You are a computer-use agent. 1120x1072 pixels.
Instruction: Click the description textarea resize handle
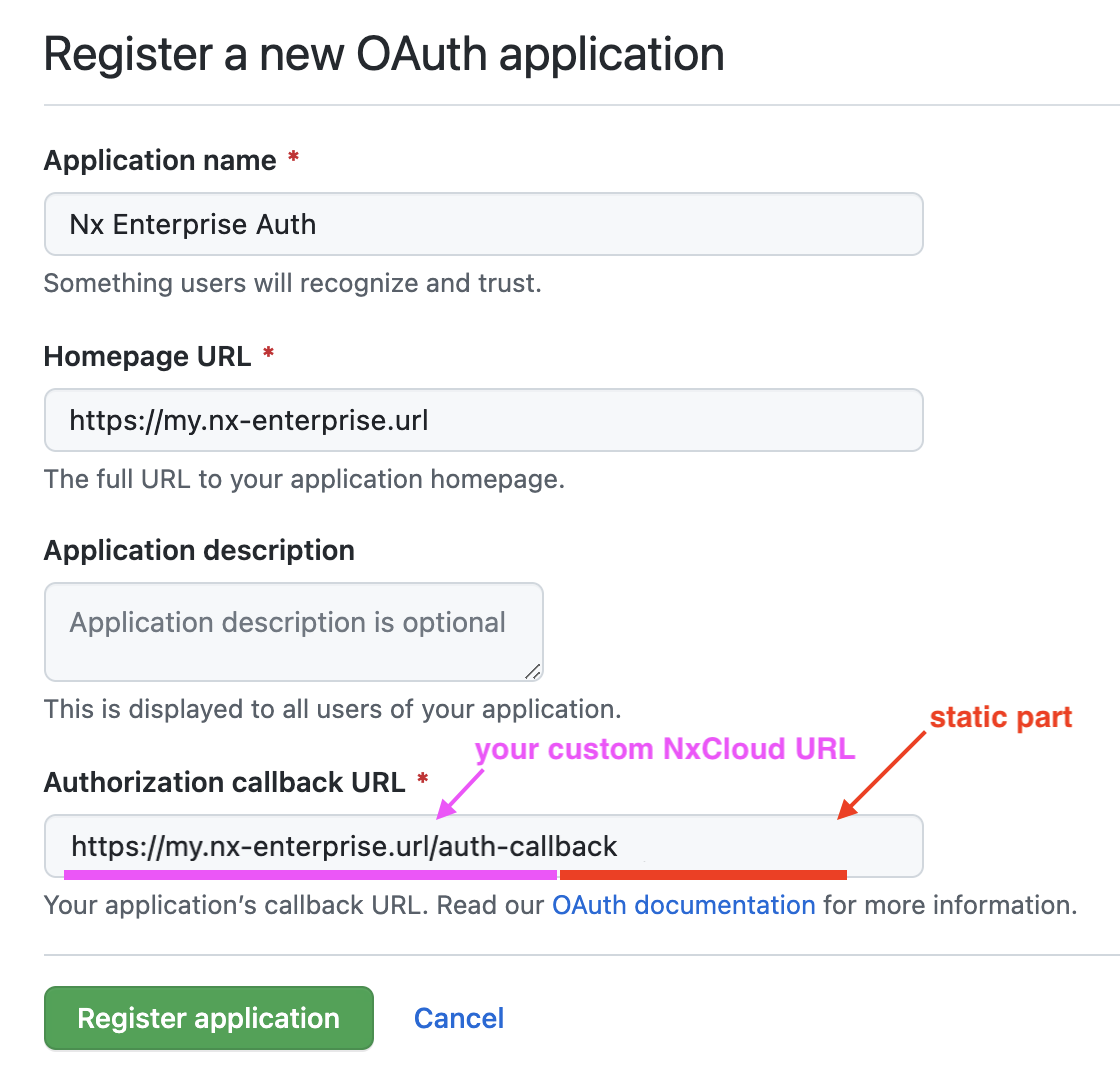tap(533, 671)
